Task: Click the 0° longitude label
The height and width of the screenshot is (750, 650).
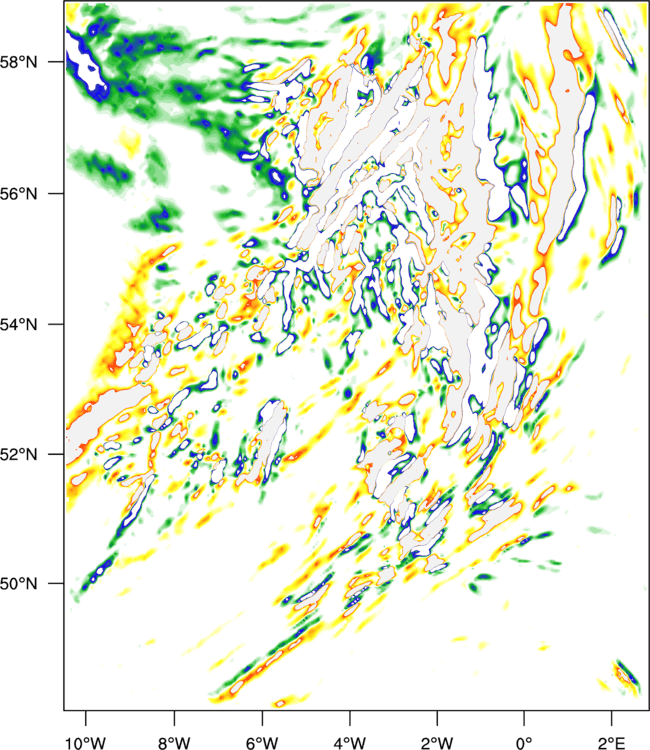Action: [524, 742]
